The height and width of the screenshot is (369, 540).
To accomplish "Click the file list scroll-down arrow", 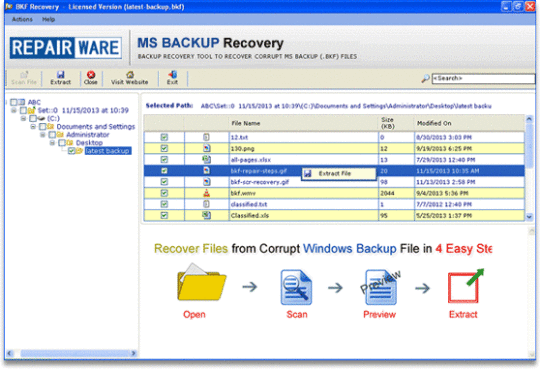I will point(529,217).
